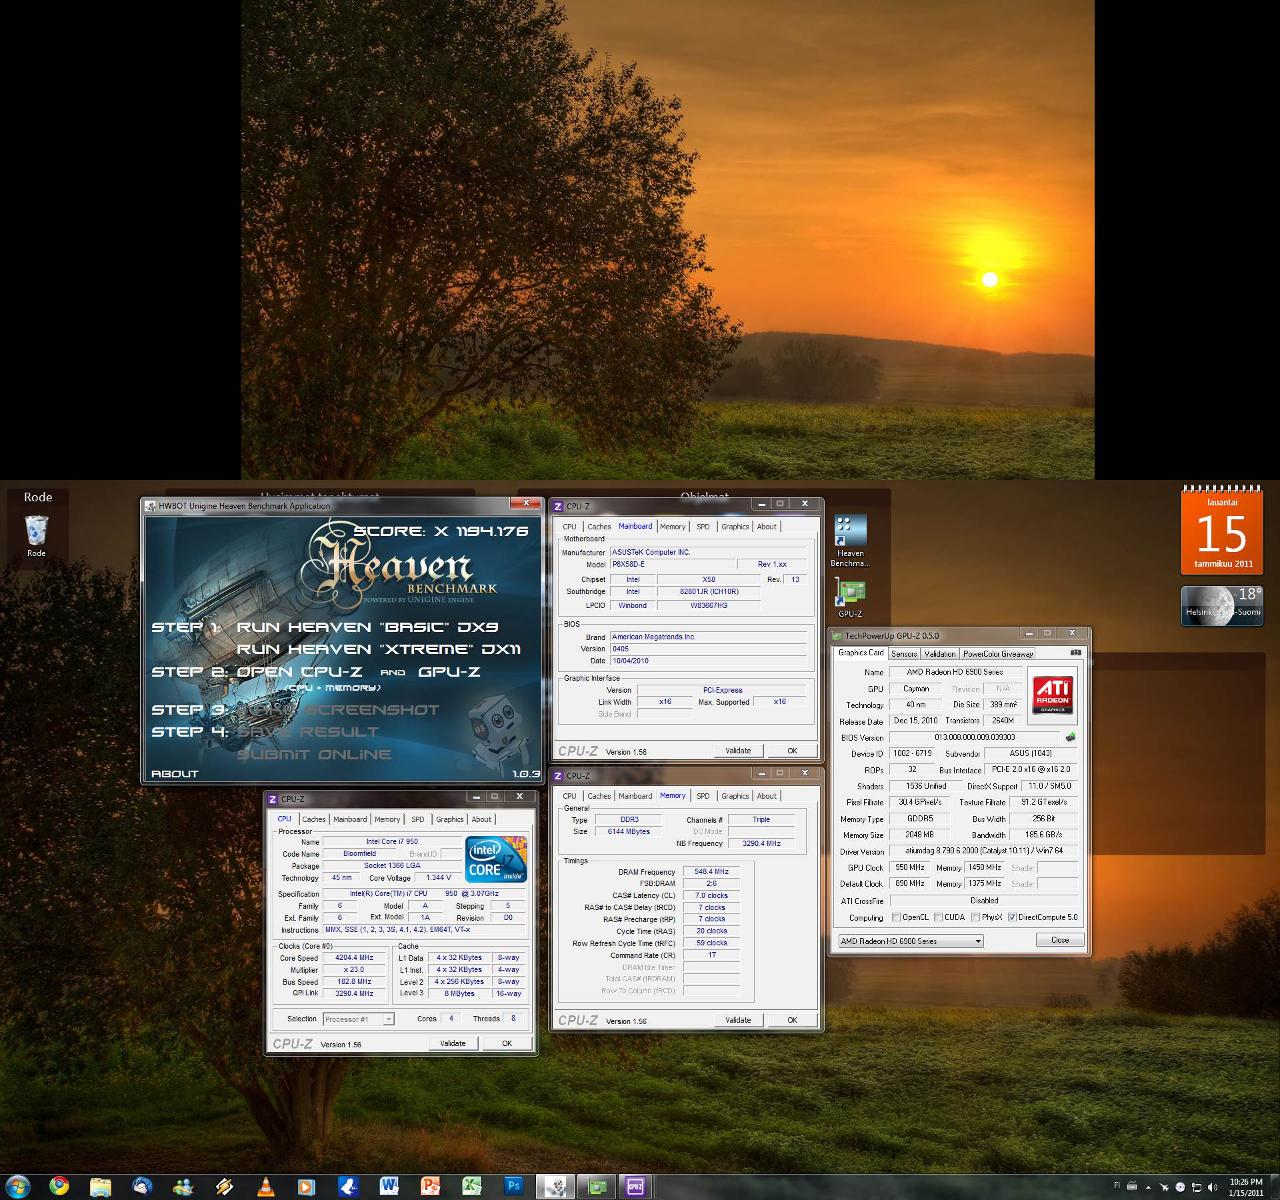The height and width of the screenshot is (1200, 1280).
Task: Click the memory Size value 6144 MBytes
Action: pos(629,832)
